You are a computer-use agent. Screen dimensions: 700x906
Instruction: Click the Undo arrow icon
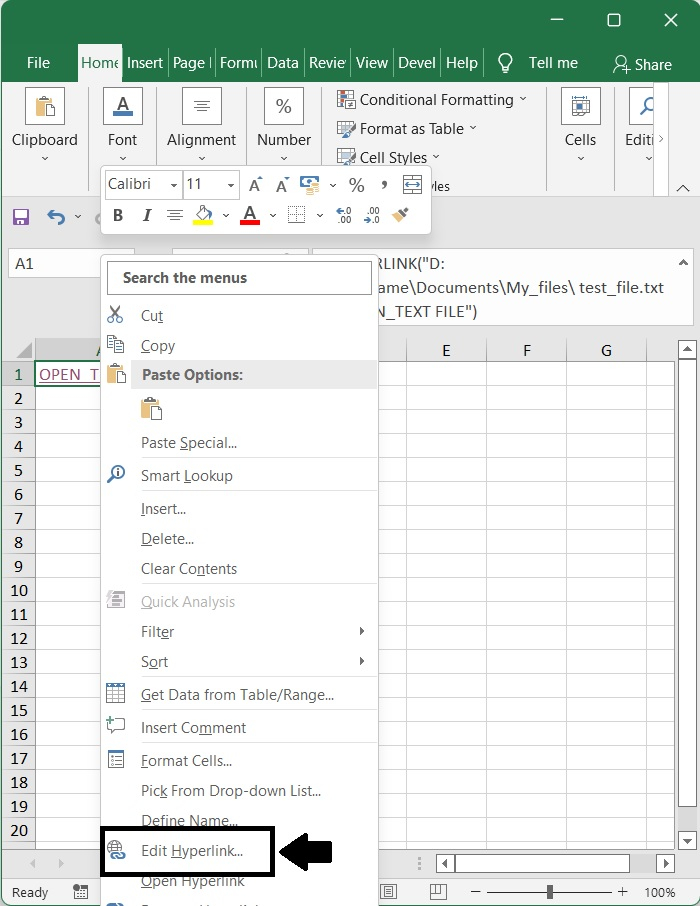[x=56, y=217]
